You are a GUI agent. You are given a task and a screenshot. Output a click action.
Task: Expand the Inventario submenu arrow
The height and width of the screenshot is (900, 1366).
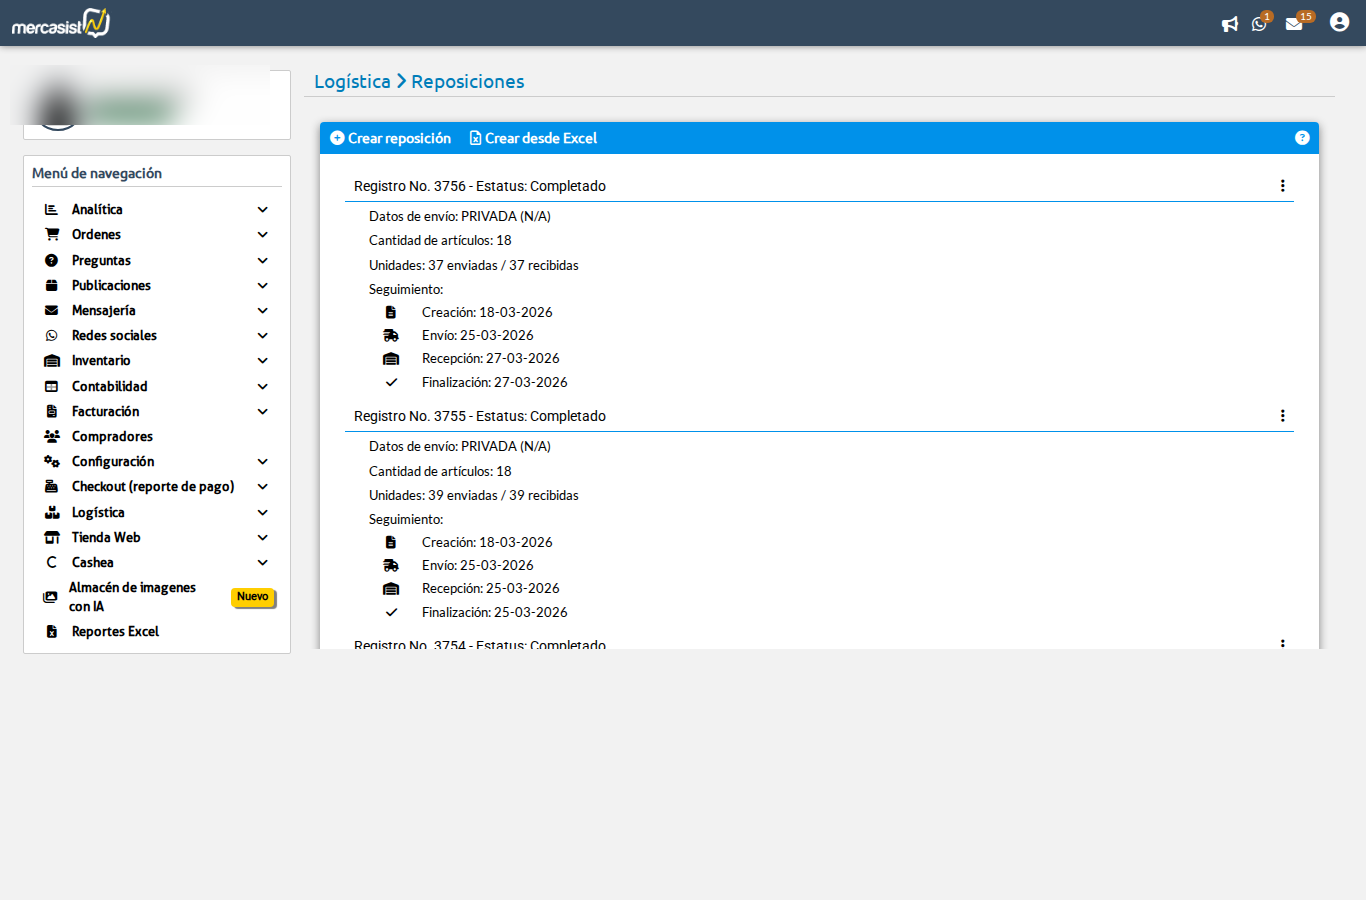pos(262,361)
